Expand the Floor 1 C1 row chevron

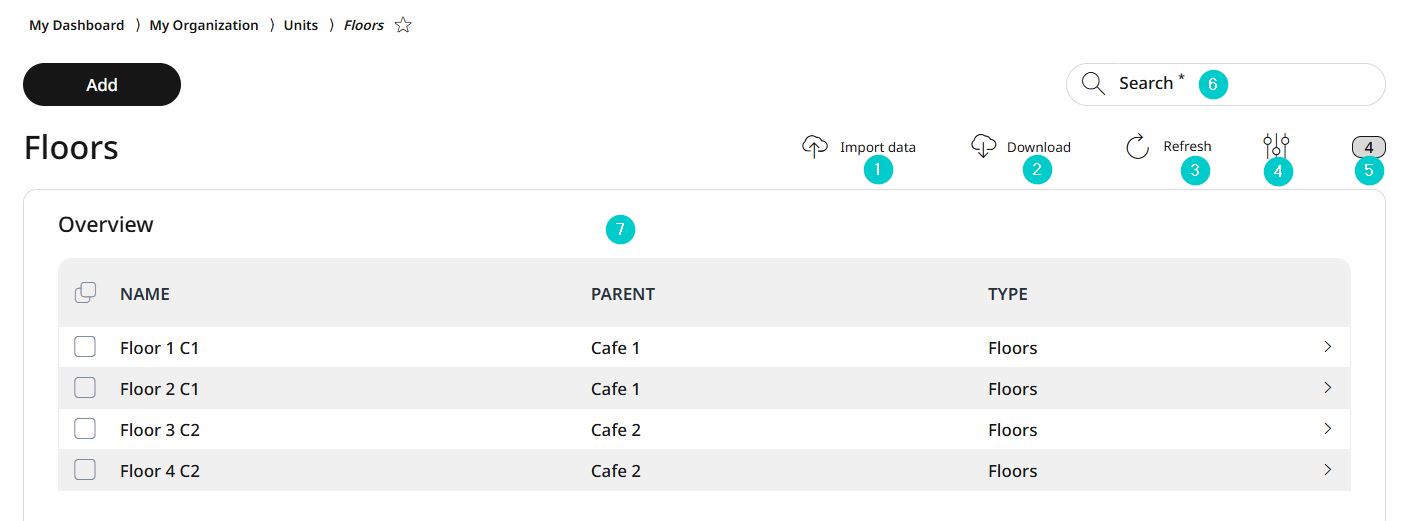[1327, 347]
